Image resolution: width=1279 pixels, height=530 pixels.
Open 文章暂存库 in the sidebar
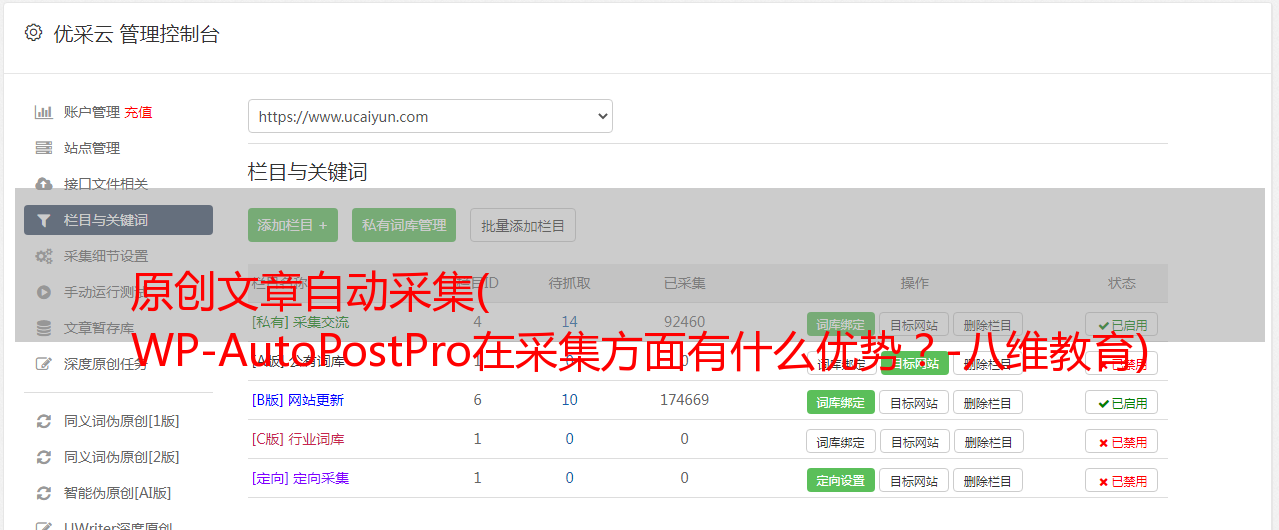coord(99,328)
